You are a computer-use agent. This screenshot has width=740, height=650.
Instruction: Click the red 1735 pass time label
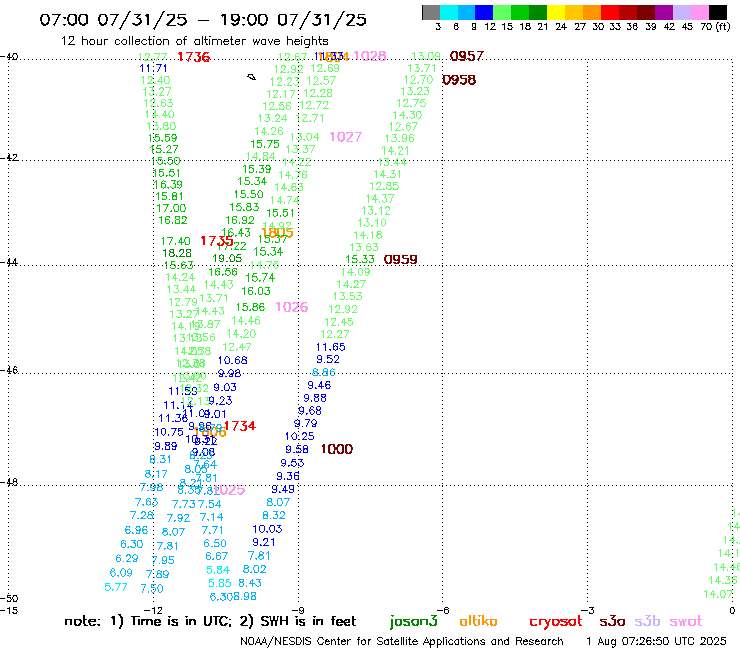[x=217, y=241]
